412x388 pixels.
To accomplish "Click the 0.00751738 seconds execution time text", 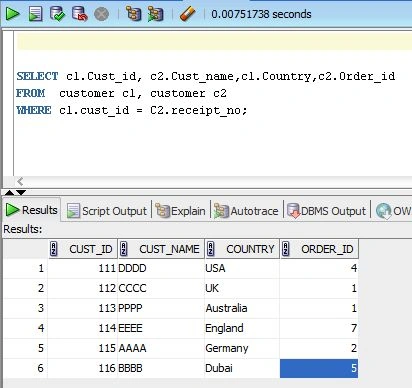I will pyautogui.click(x=261, y=14).
